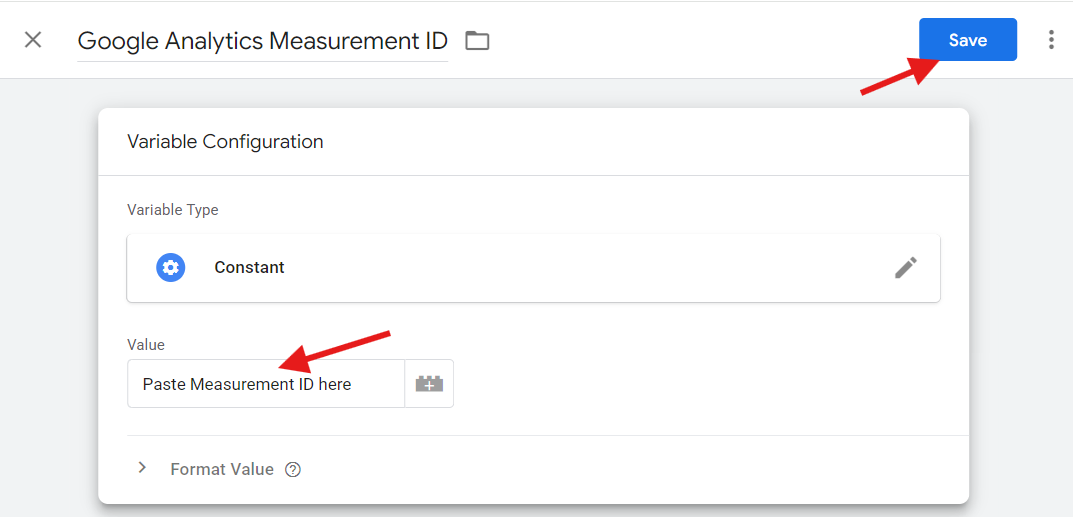Click the Variable Type label
This screenshot has height=517, width=1073.
pyautogui.click(x=172, y=210)
